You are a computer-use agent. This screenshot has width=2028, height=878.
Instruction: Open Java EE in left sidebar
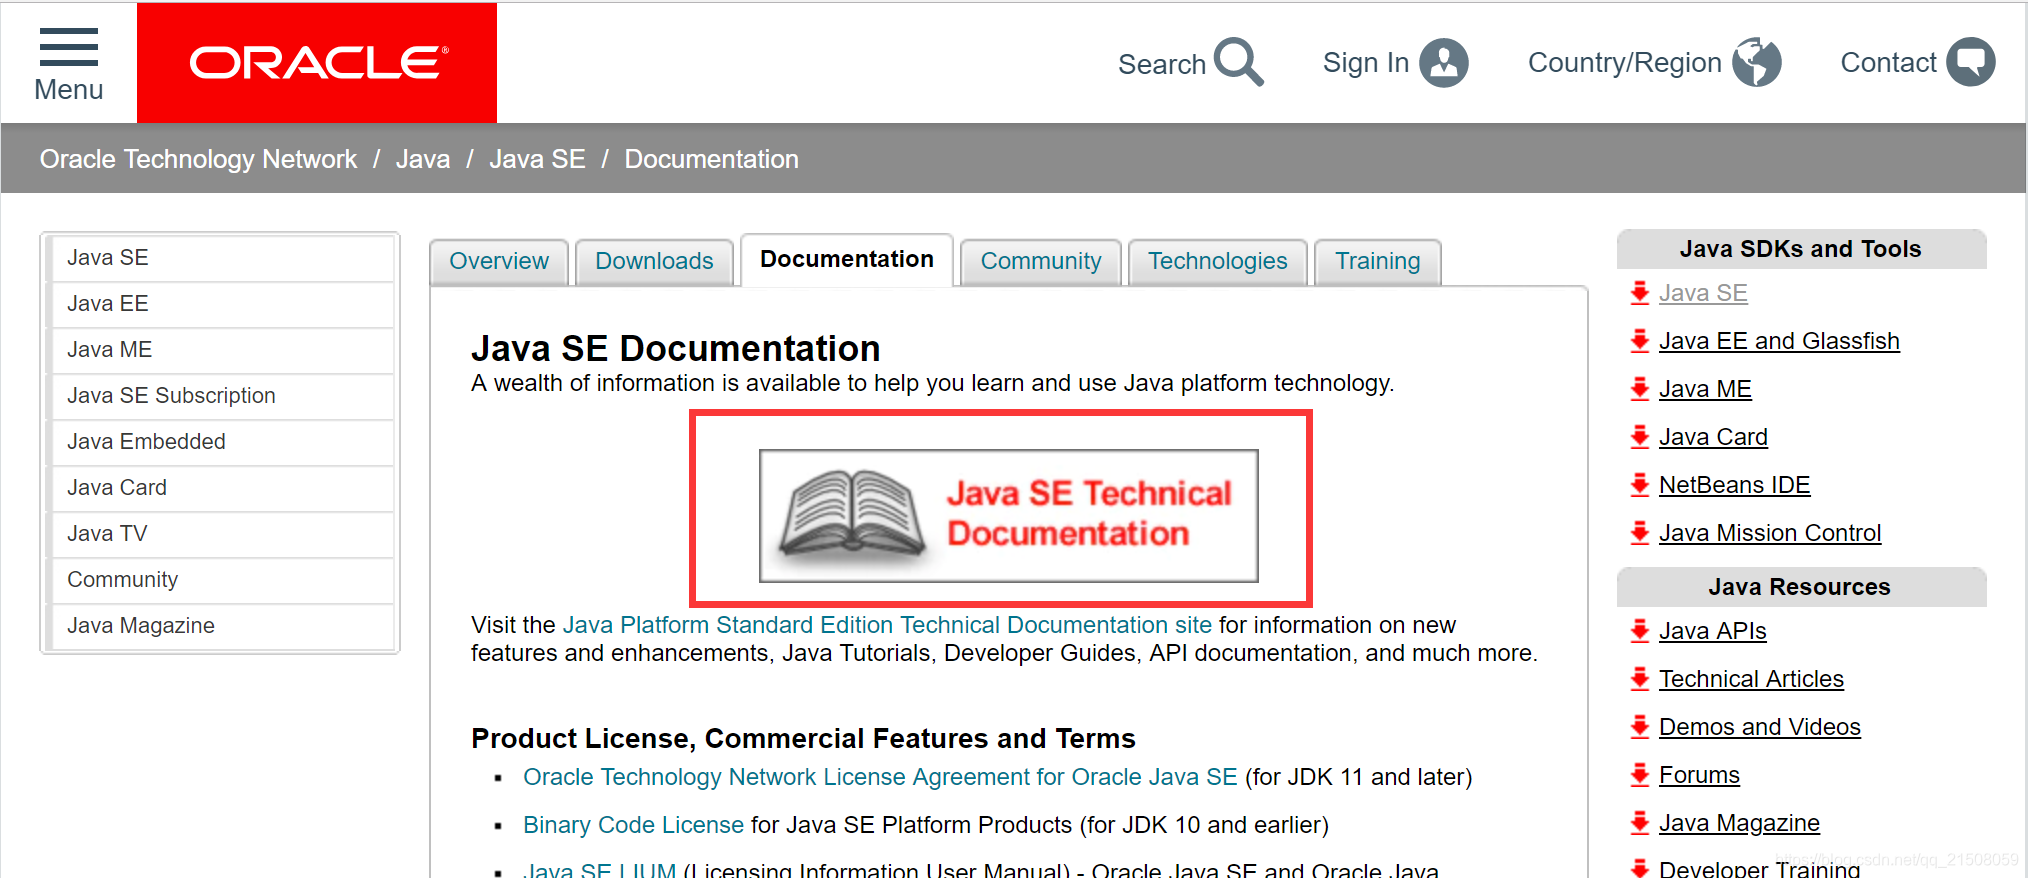point(223,304)
